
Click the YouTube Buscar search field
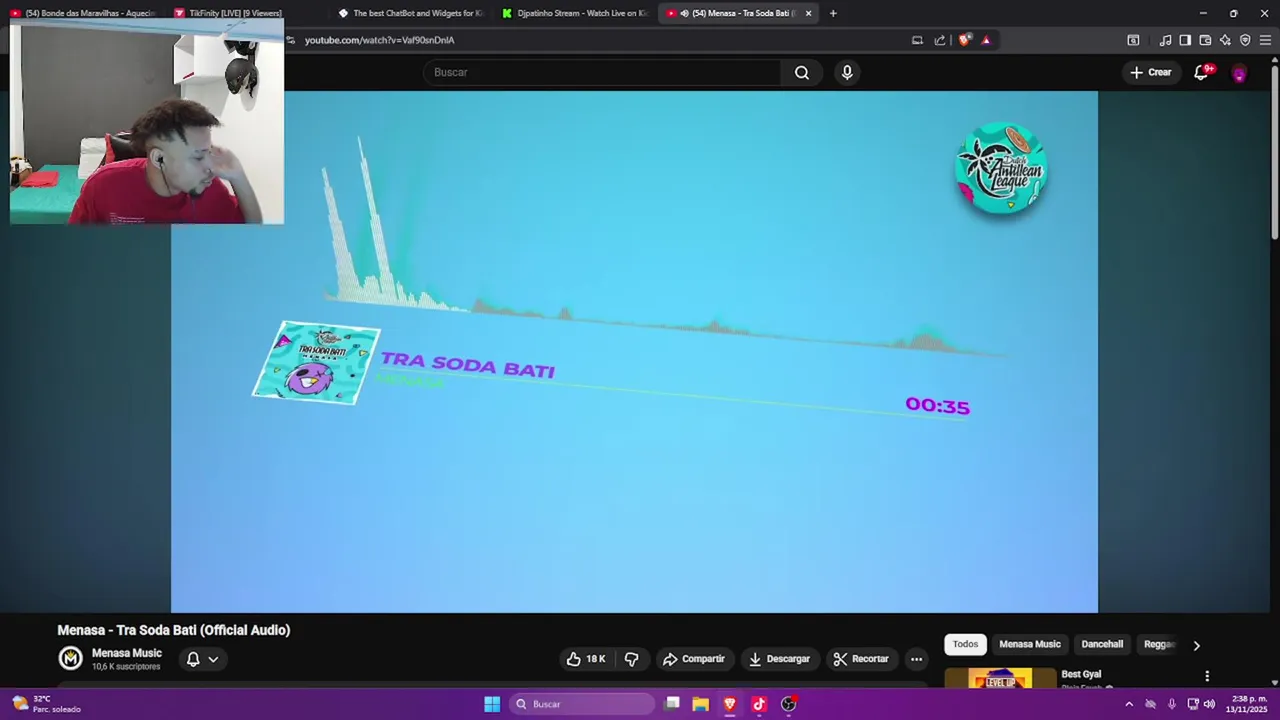point(602,72)
